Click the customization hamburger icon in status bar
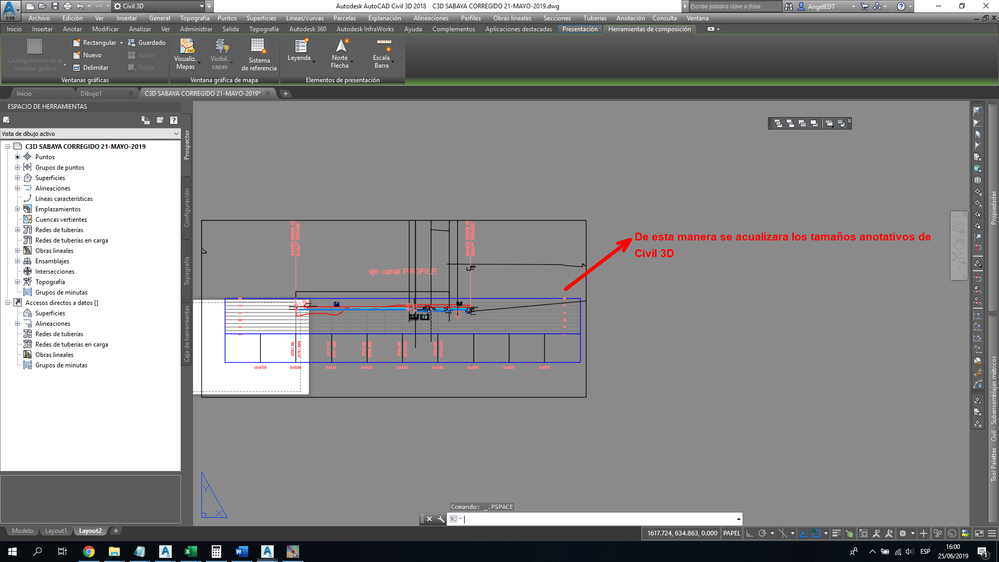999x562 pixels. pyautogui.click(x=993, y=533)
